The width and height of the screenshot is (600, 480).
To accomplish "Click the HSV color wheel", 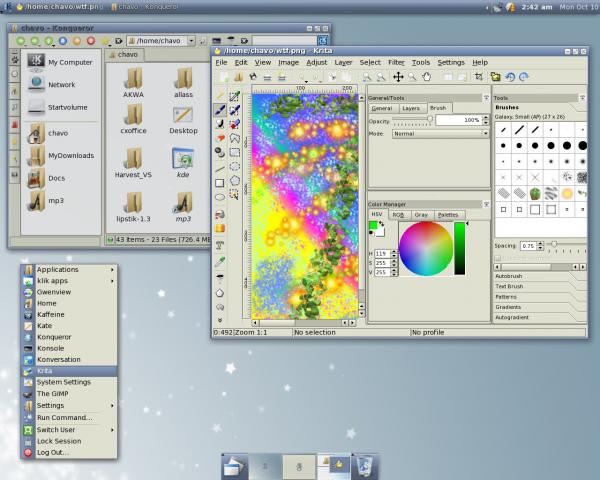I will tap(426, 249).
